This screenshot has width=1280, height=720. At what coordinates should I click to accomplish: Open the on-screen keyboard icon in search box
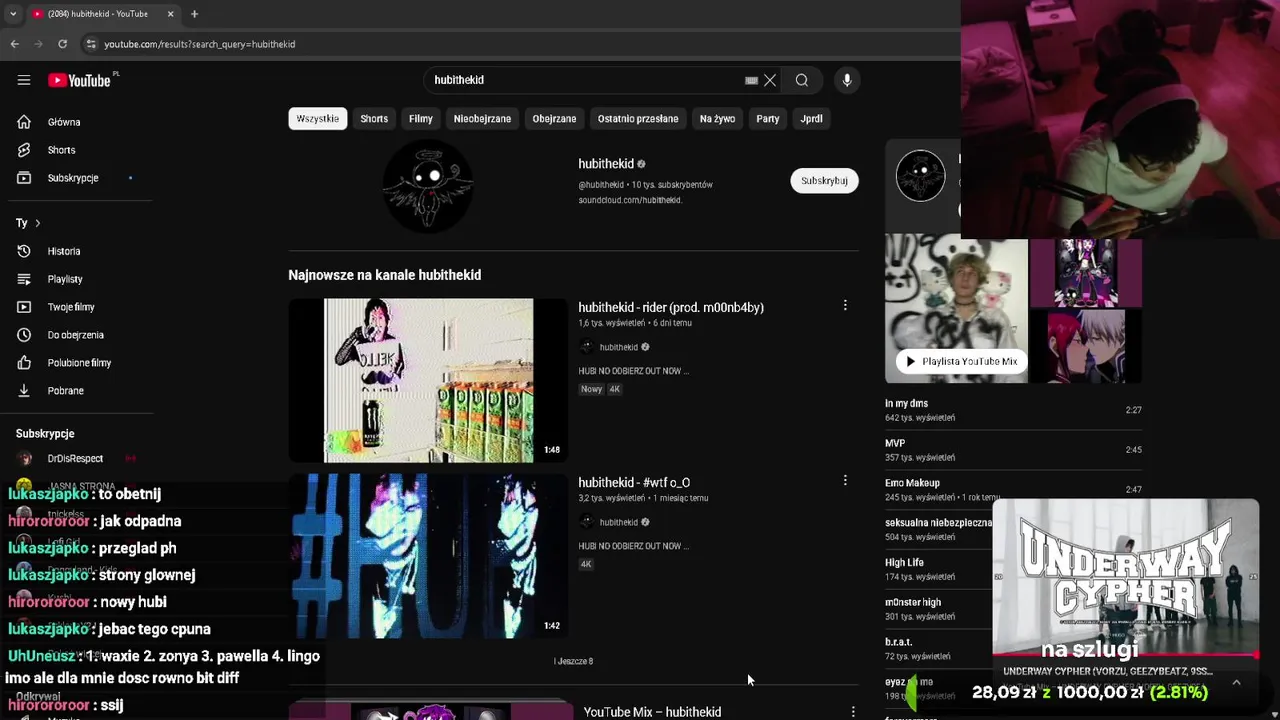pos(751,80)
